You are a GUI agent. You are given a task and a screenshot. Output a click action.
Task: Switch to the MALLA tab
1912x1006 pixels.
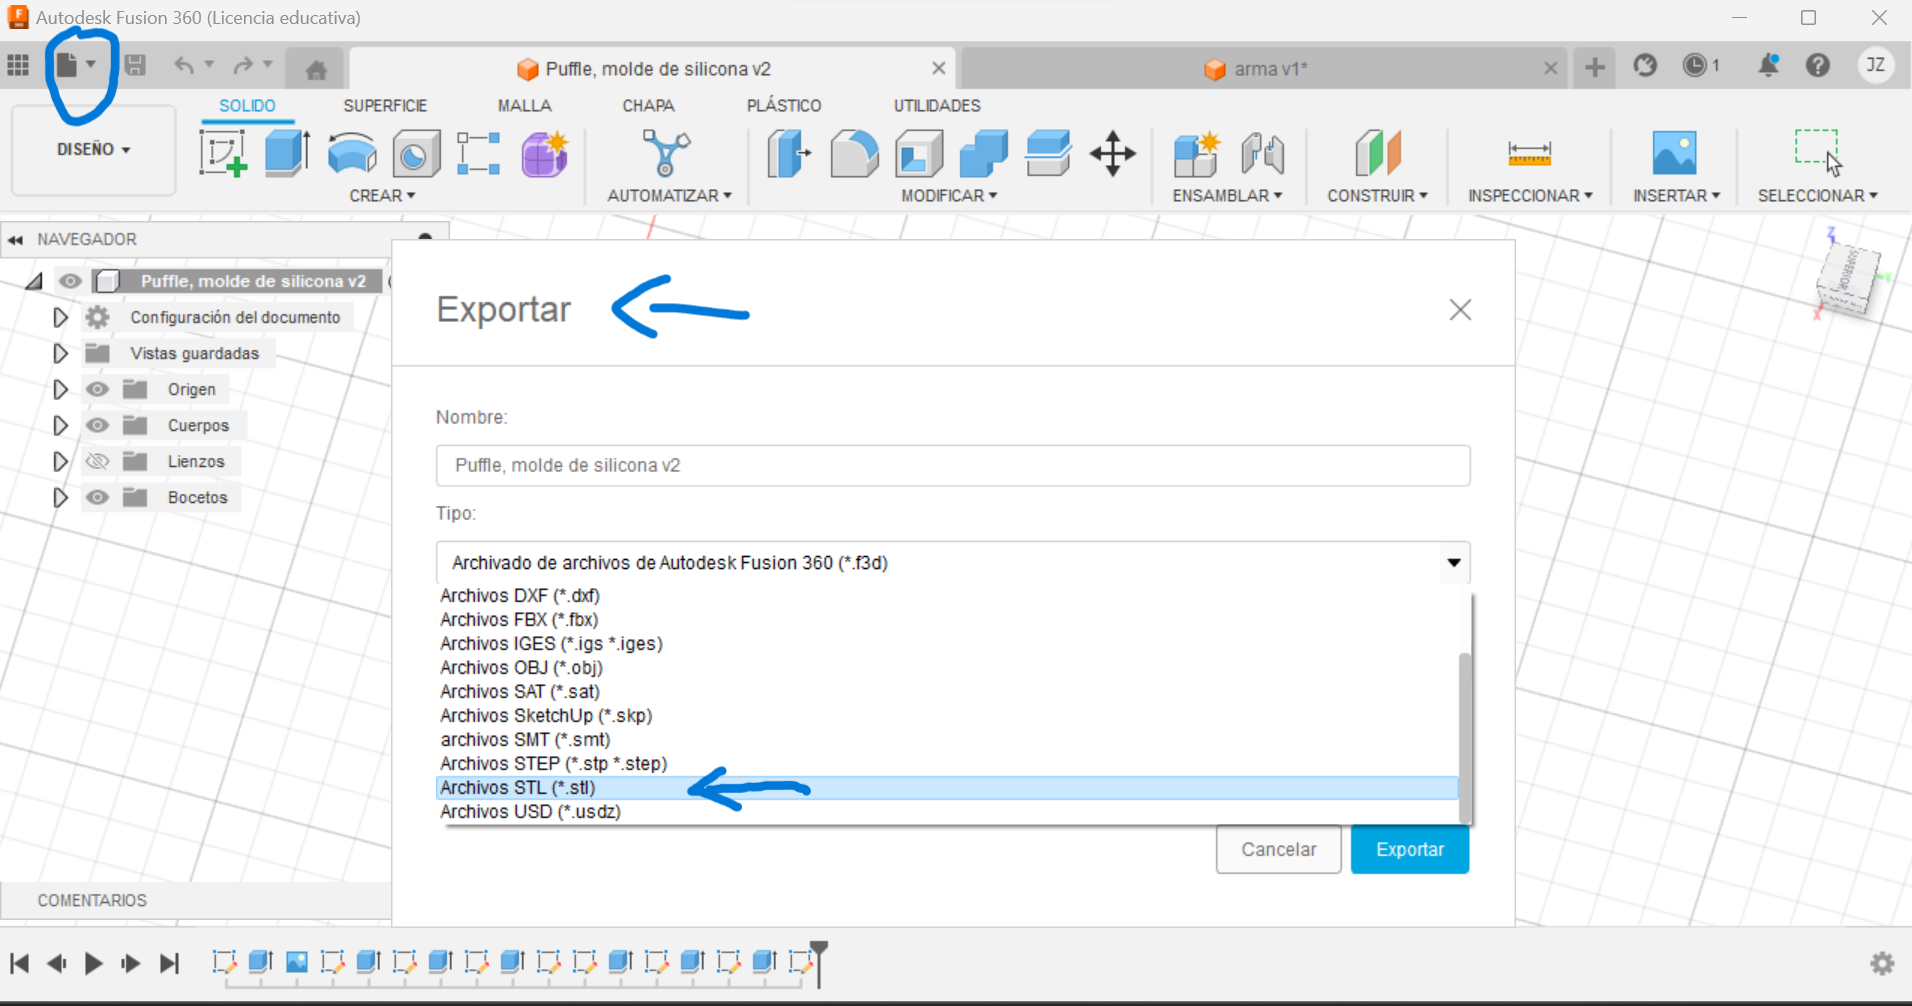coord(524,106)
